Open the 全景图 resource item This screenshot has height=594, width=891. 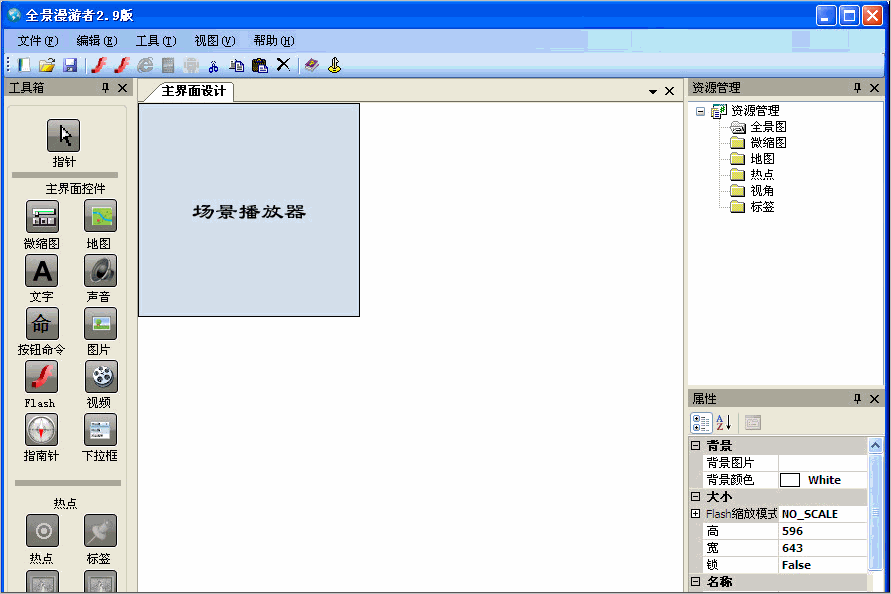coord(768,127)
